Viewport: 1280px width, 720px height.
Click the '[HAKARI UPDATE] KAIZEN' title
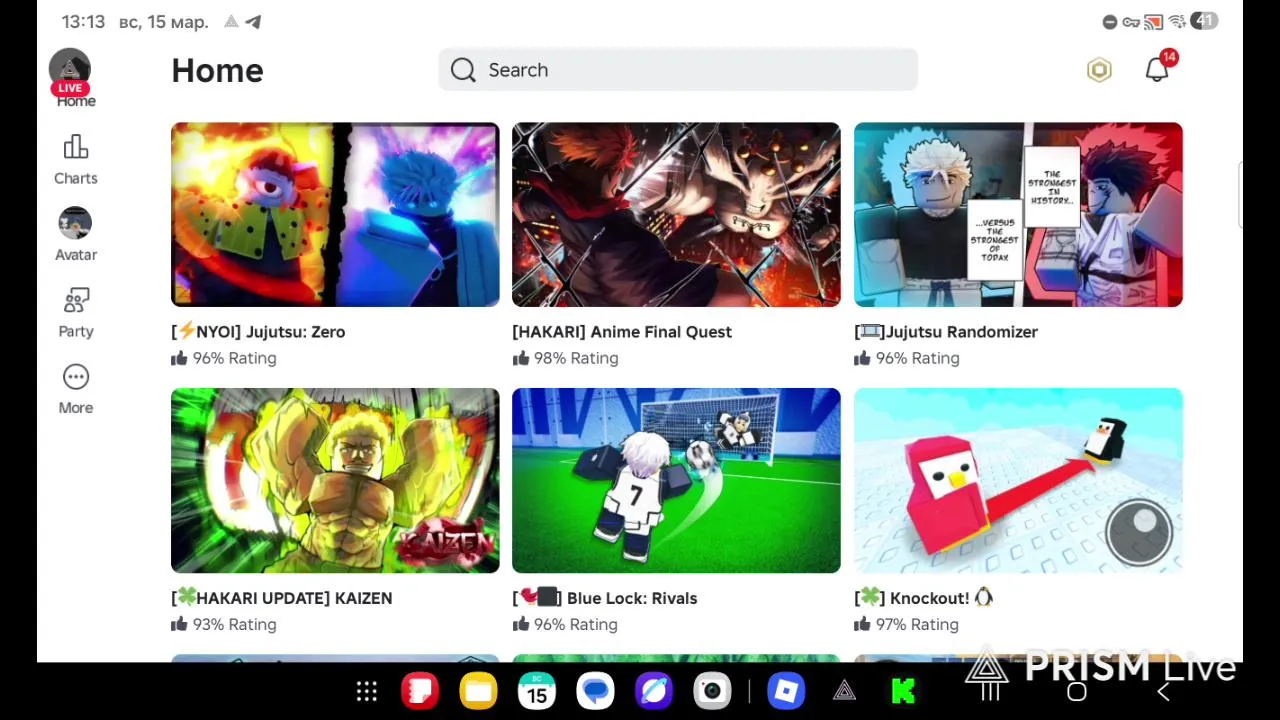pyautogui.click(x=282, y=598)
